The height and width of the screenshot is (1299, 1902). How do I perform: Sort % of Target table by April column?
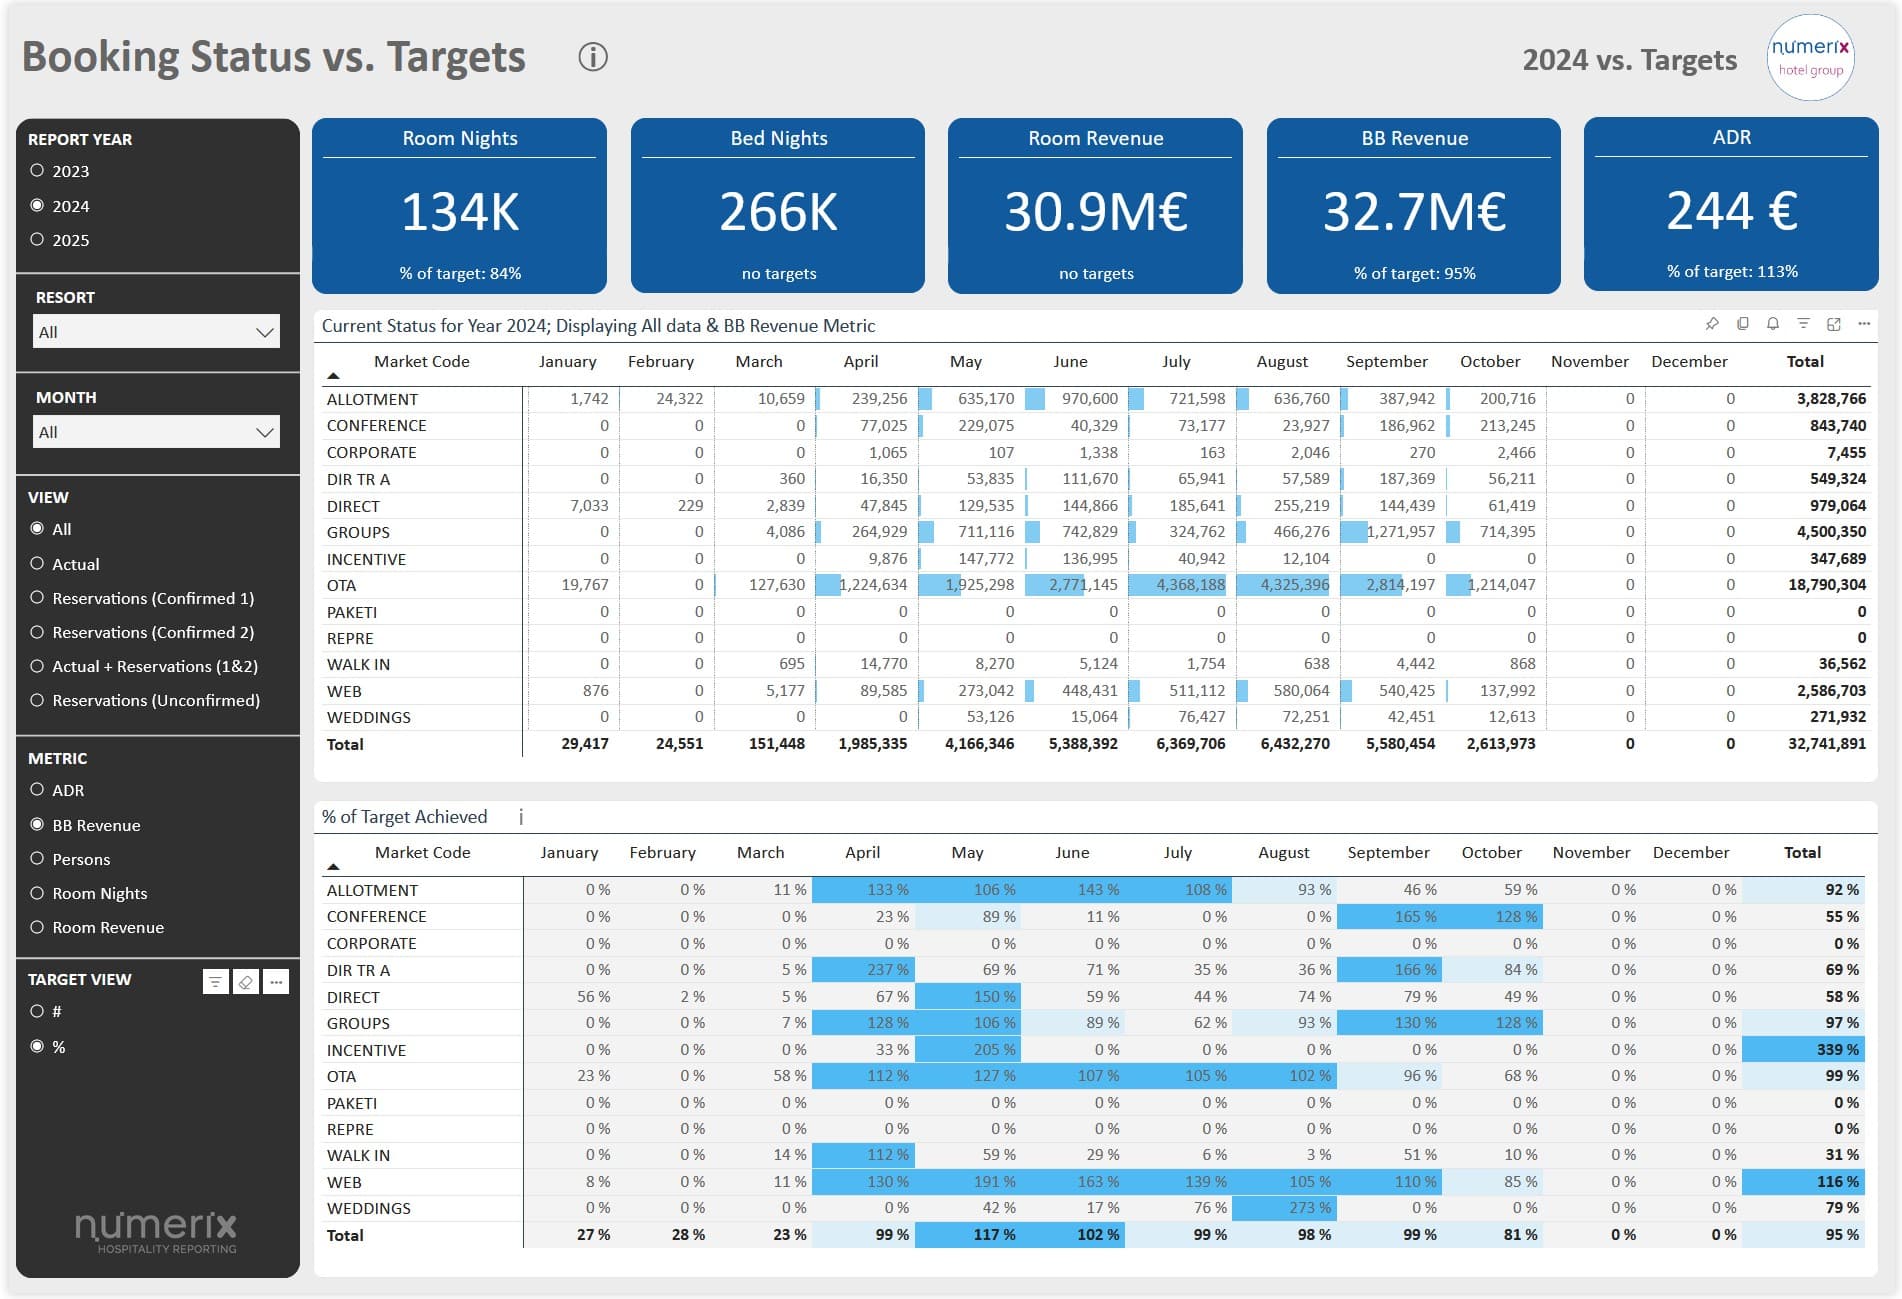(862, 852)
